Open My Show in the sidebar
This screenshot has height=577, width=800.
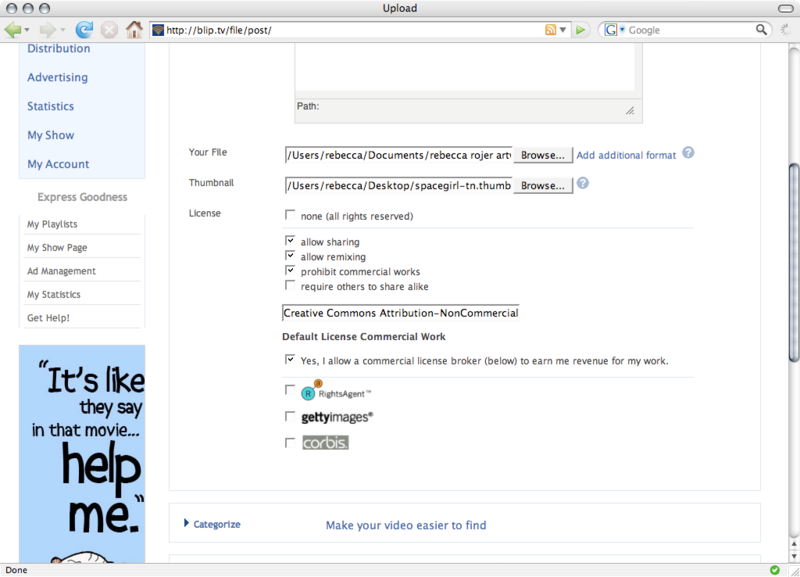tap(51, 135)
